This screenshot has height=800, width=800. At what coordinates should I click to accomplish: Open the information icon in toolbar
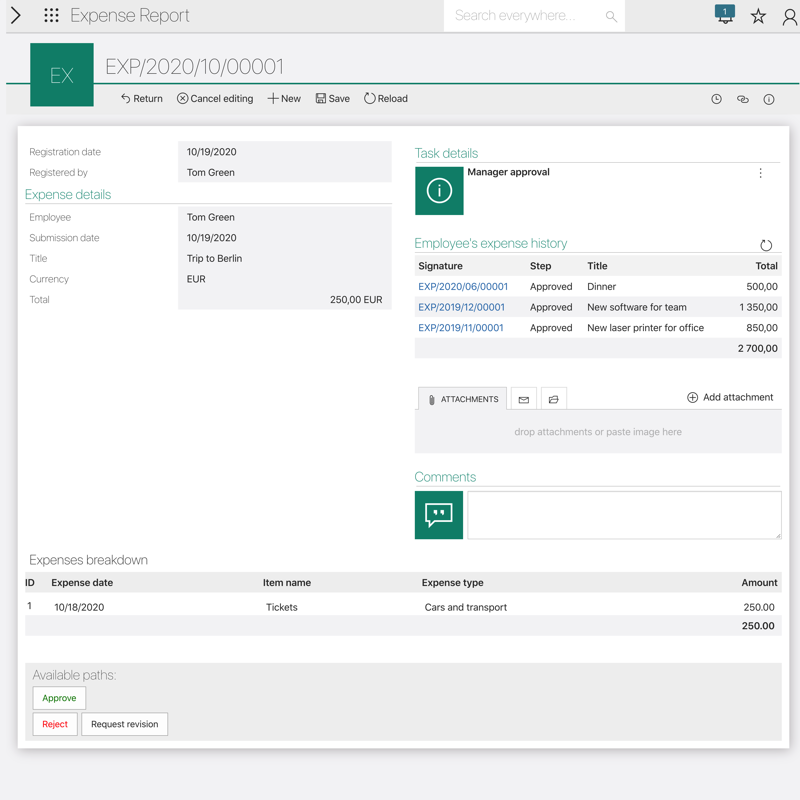click(769, 99)
